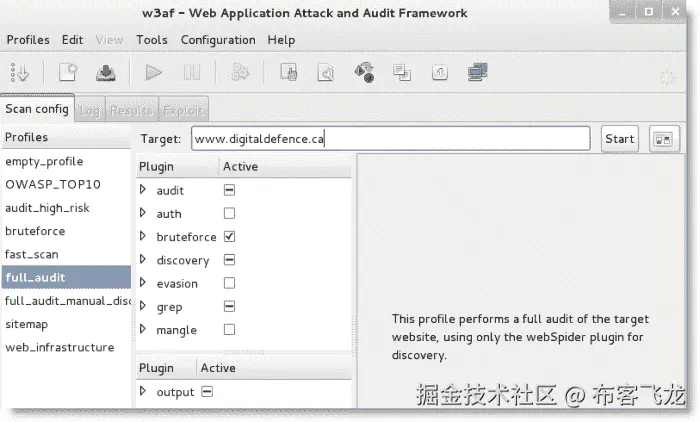
Task: Enable the evasion plugin checkbox
Action: tap(229, 283)
